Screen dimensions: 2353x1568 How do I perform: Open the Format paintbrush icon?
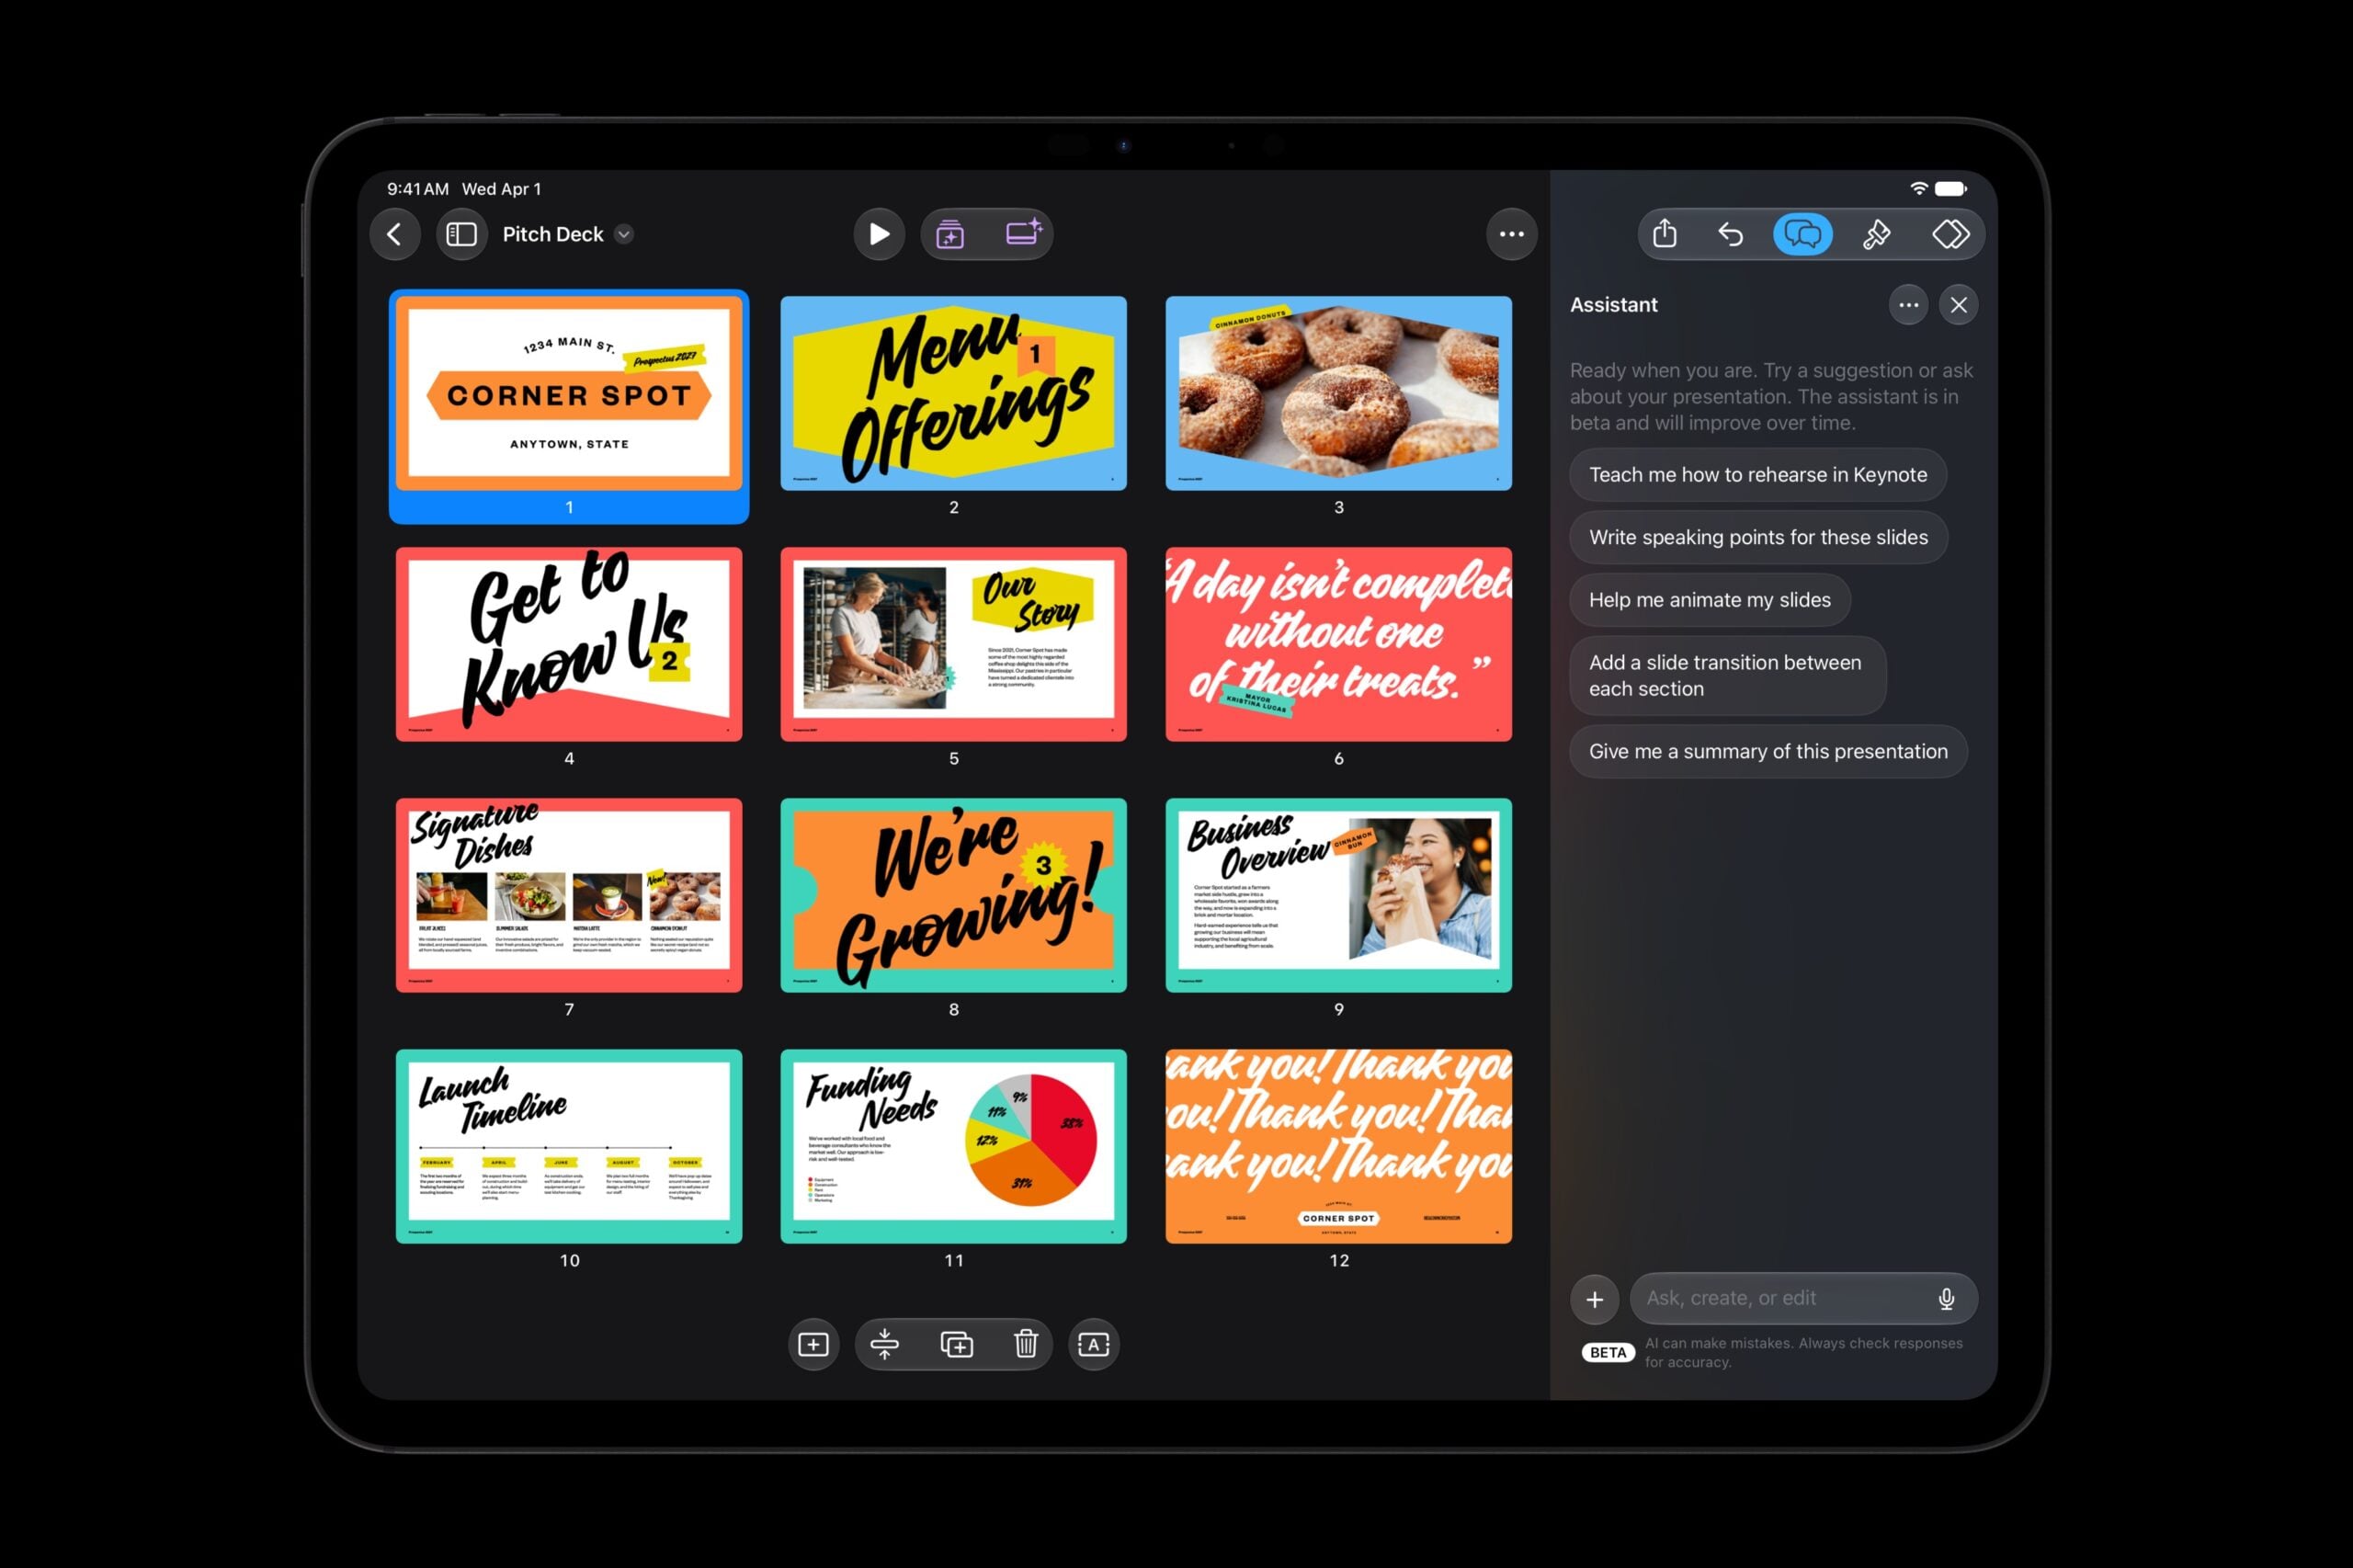(1876, 234)
